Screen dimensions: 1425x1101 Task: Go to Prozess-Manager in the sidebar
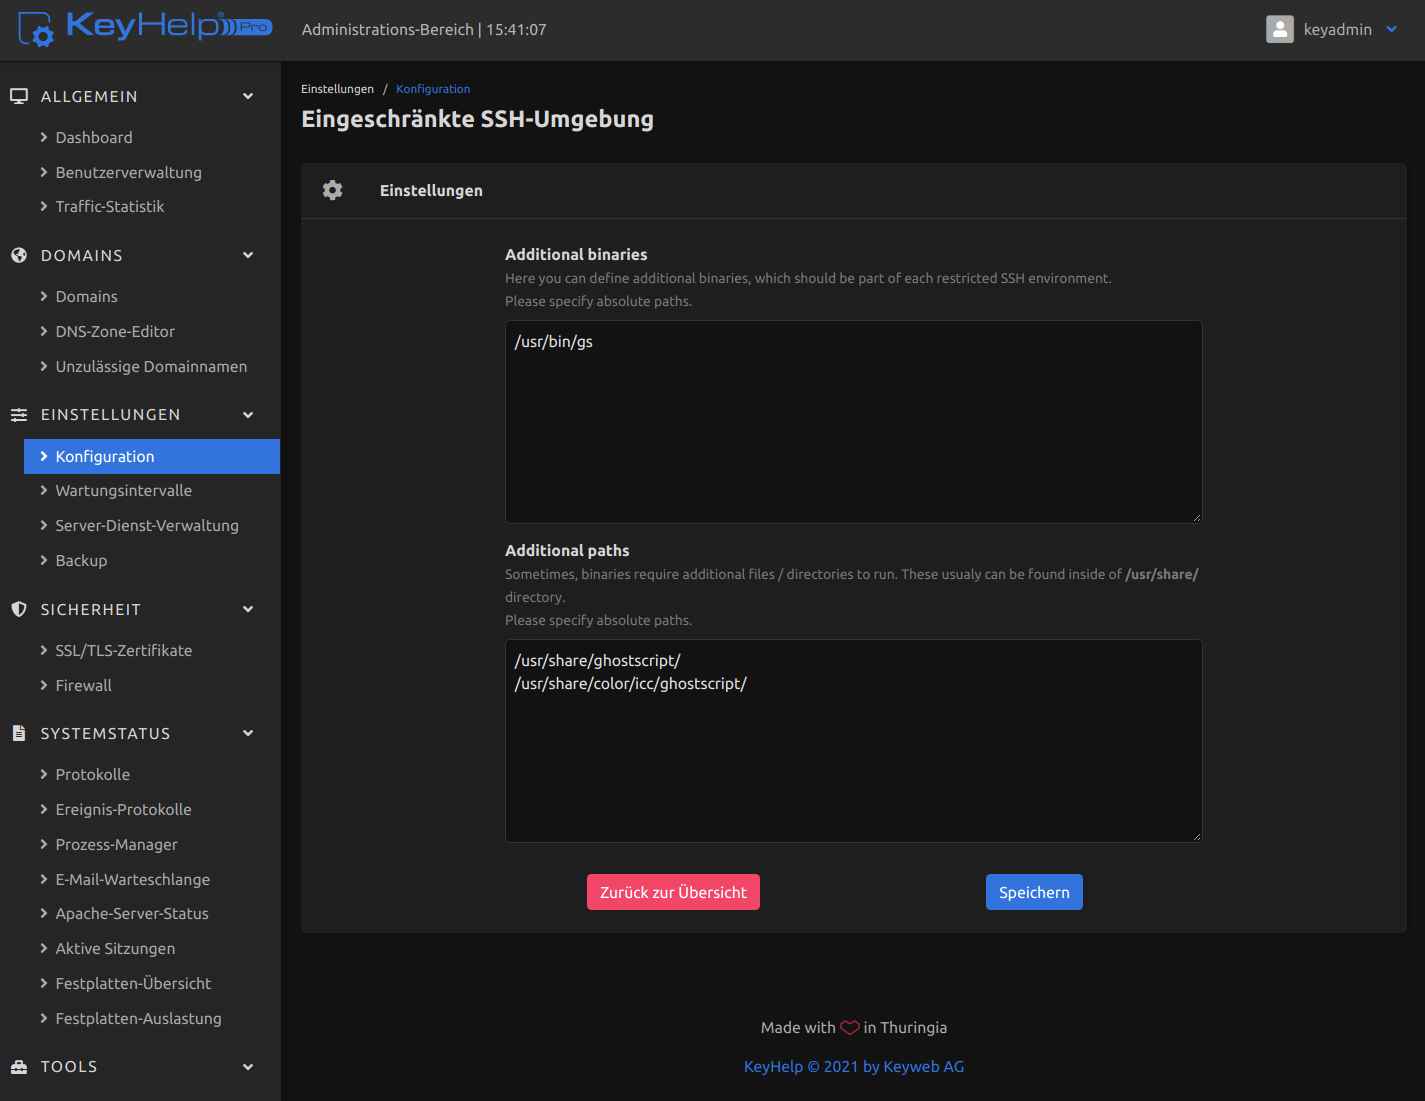tap(116, 844)
